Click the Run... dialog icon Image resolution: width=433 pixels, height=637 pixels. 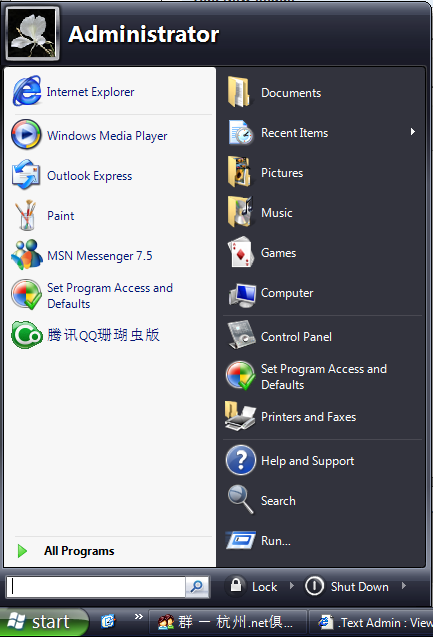[241, 540]
